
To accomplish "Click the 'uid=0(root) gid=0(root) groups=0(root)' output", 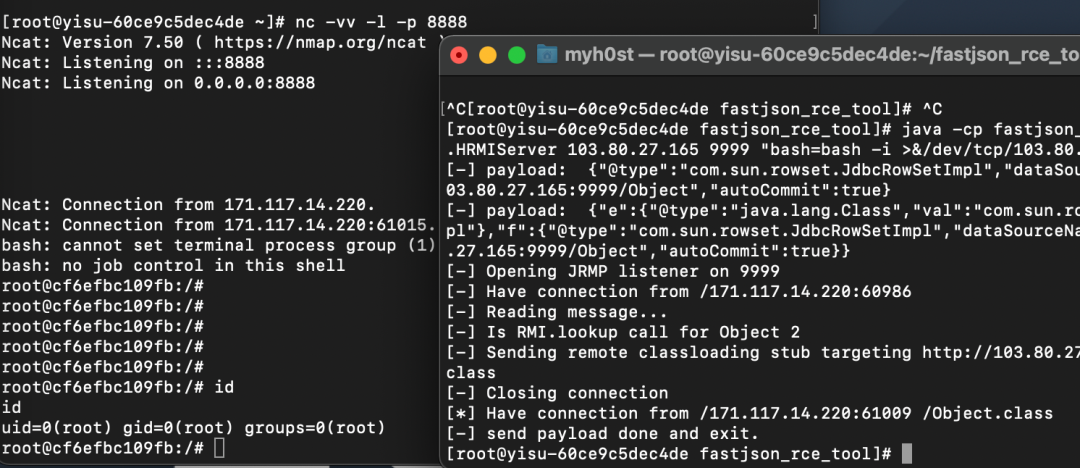I will click(194, 428).
